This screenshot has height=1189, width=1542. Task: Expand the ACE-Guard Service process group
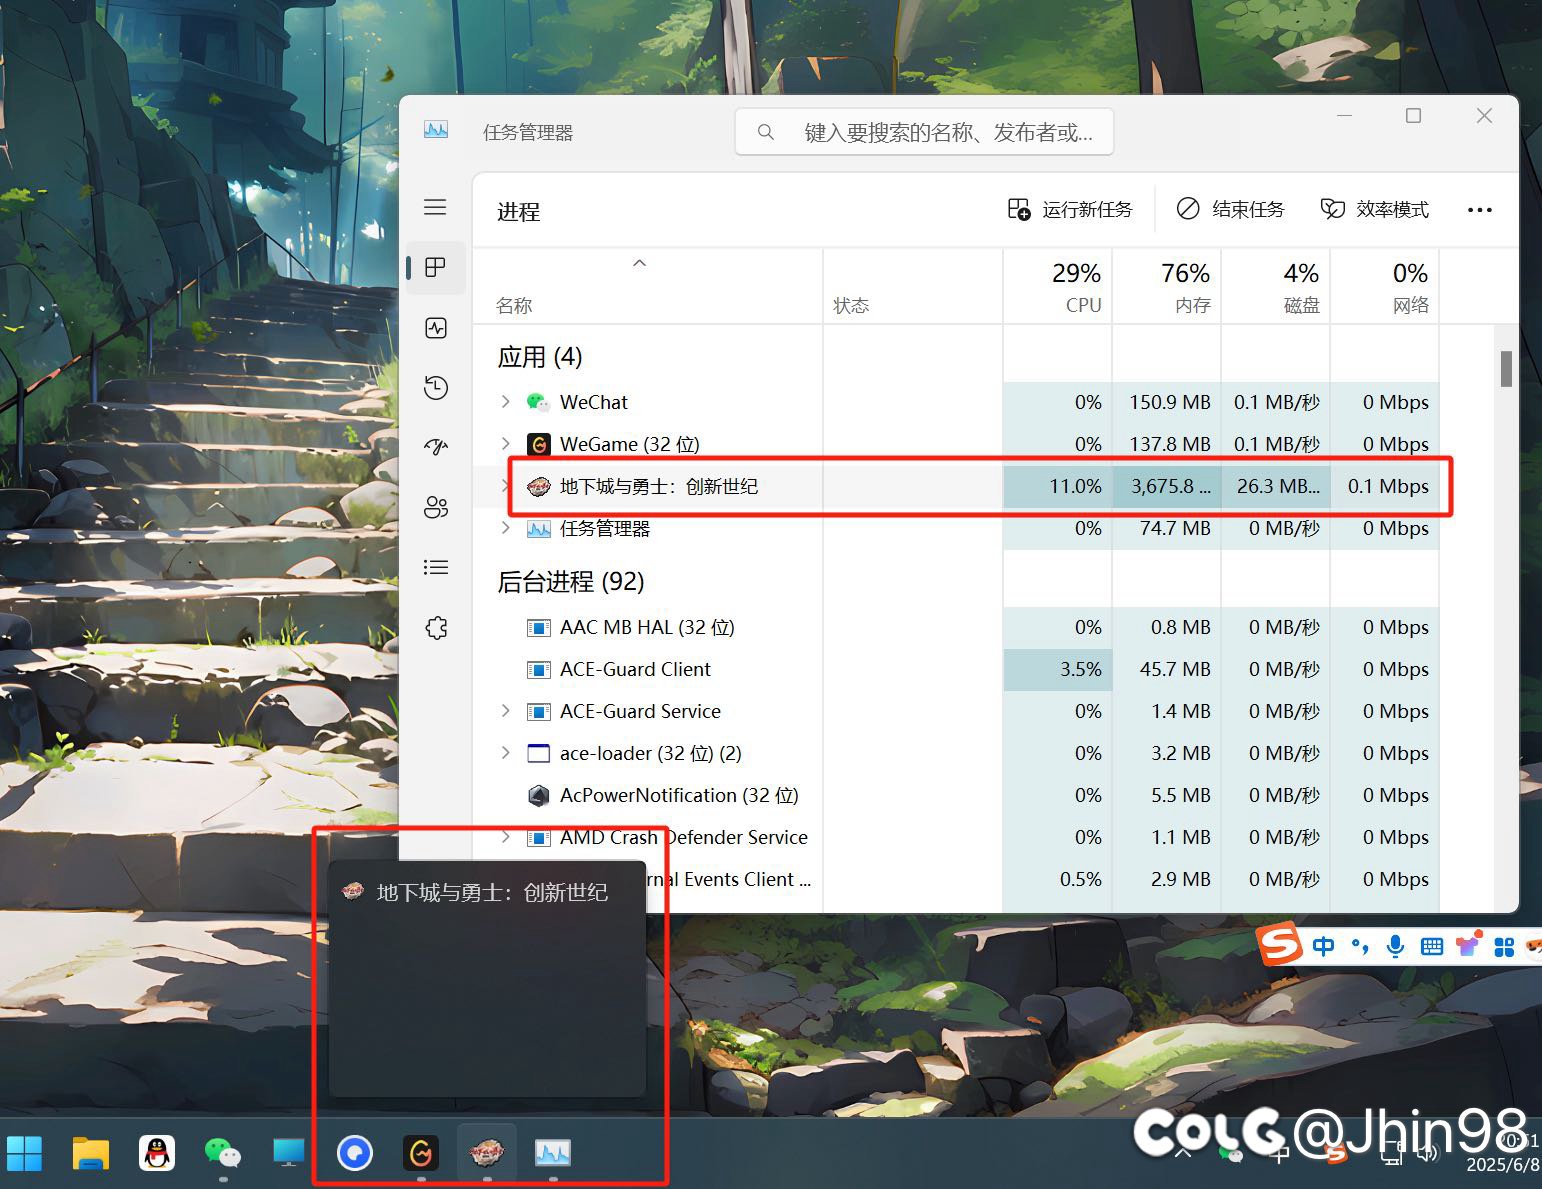pyautogui.click(x=506, y=711)
